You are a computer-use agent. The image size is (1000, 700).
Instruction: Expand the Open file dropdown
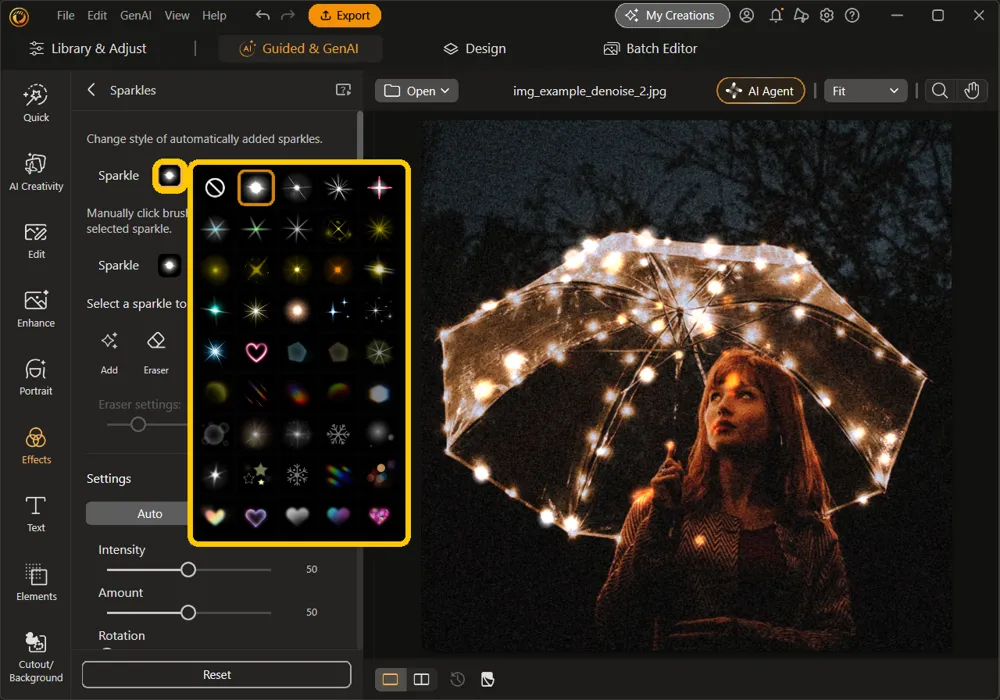(x=416, y=91)
